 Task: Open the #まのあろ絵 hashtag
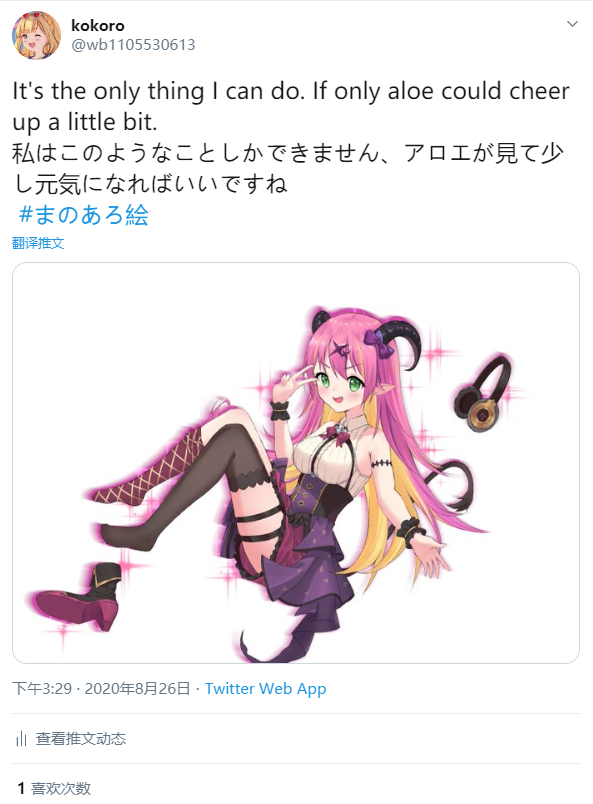click(x=84, y=214)
